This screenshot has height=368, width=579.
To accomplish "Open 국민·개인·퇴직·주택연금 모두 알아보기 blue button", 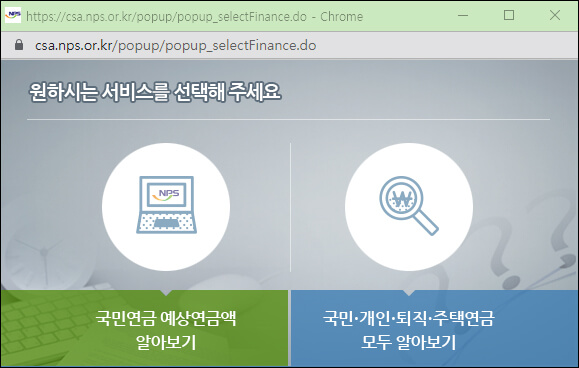I will [435, 328].
